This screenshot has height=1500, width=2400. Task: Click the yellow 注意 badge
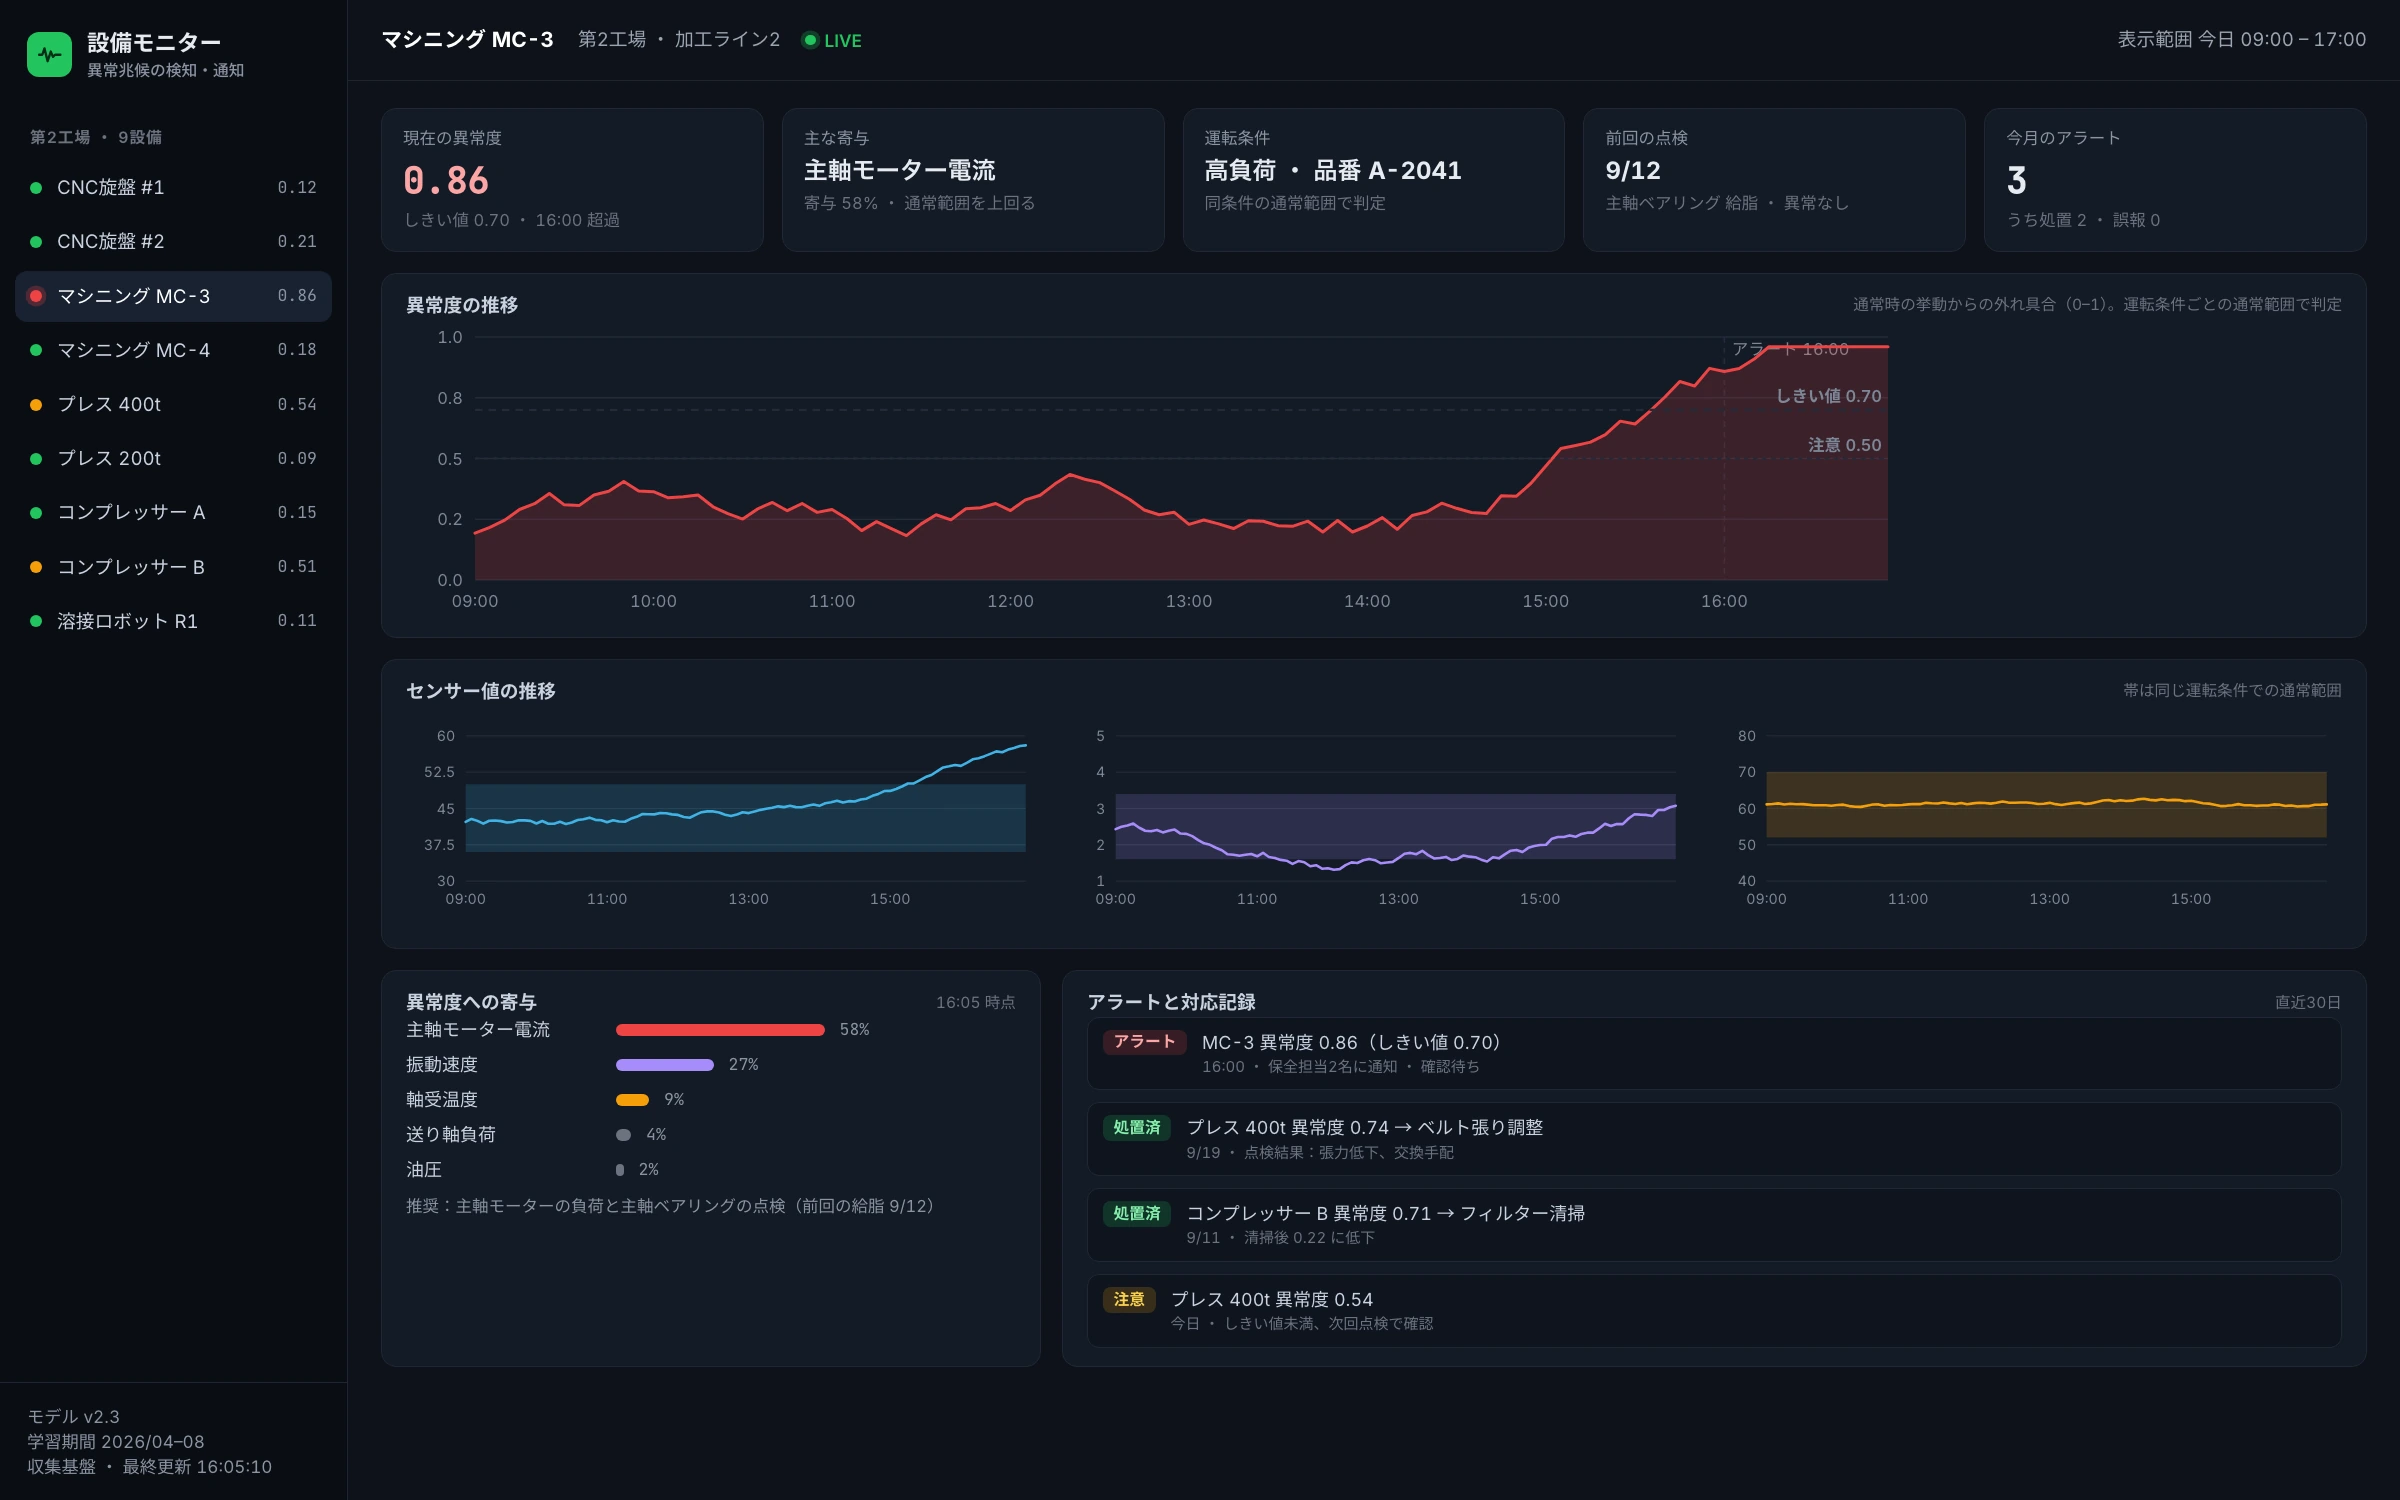[x=1129, y=1299]
